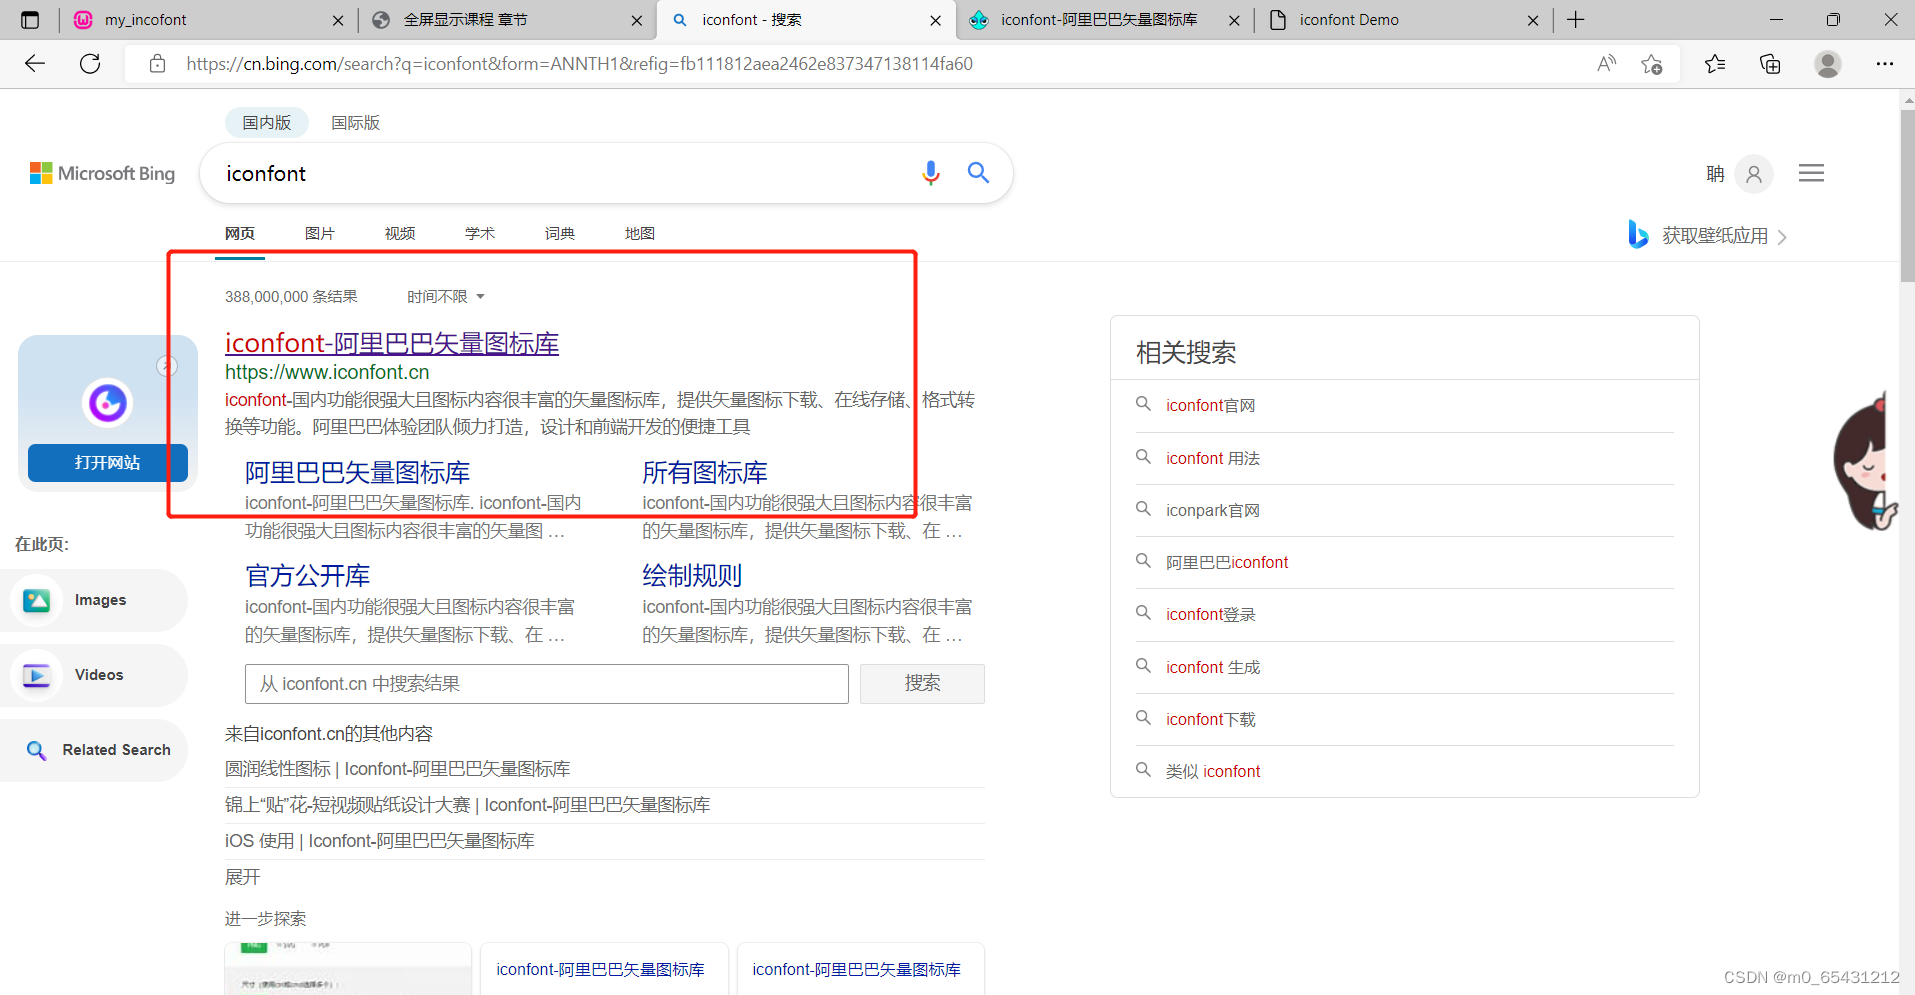Viewport: 1915px width, 995px height.
Task: Reload the Bing search page
Action: pyautogui.click(x=90, y=64)
